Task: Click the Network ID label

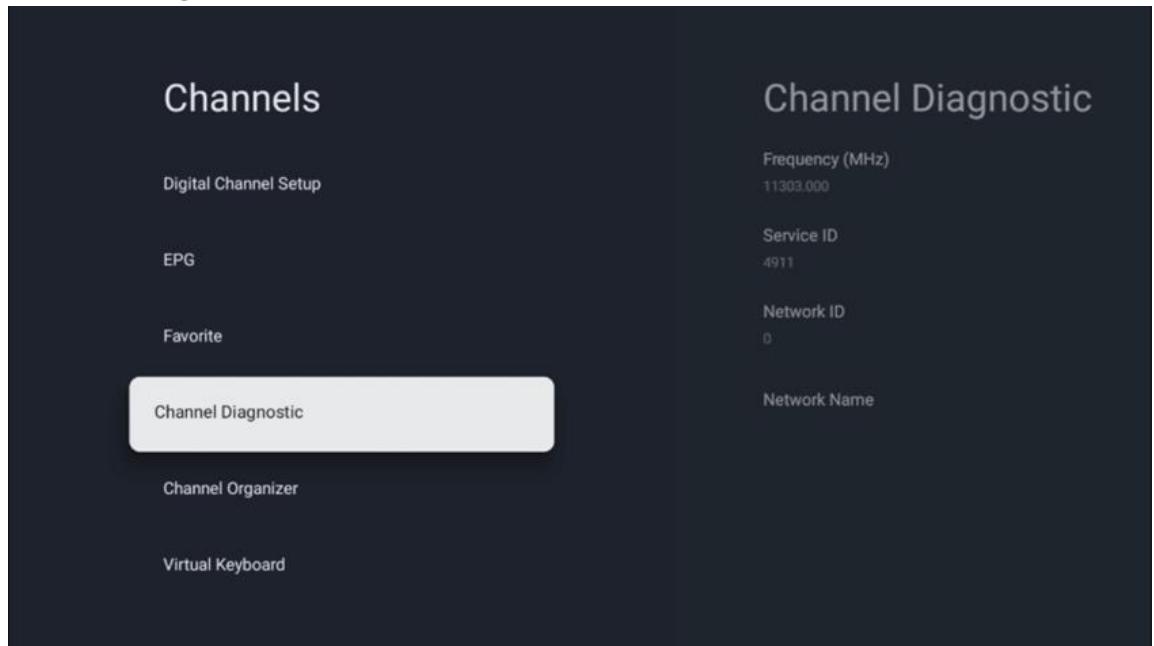Action: click(804, 312)
